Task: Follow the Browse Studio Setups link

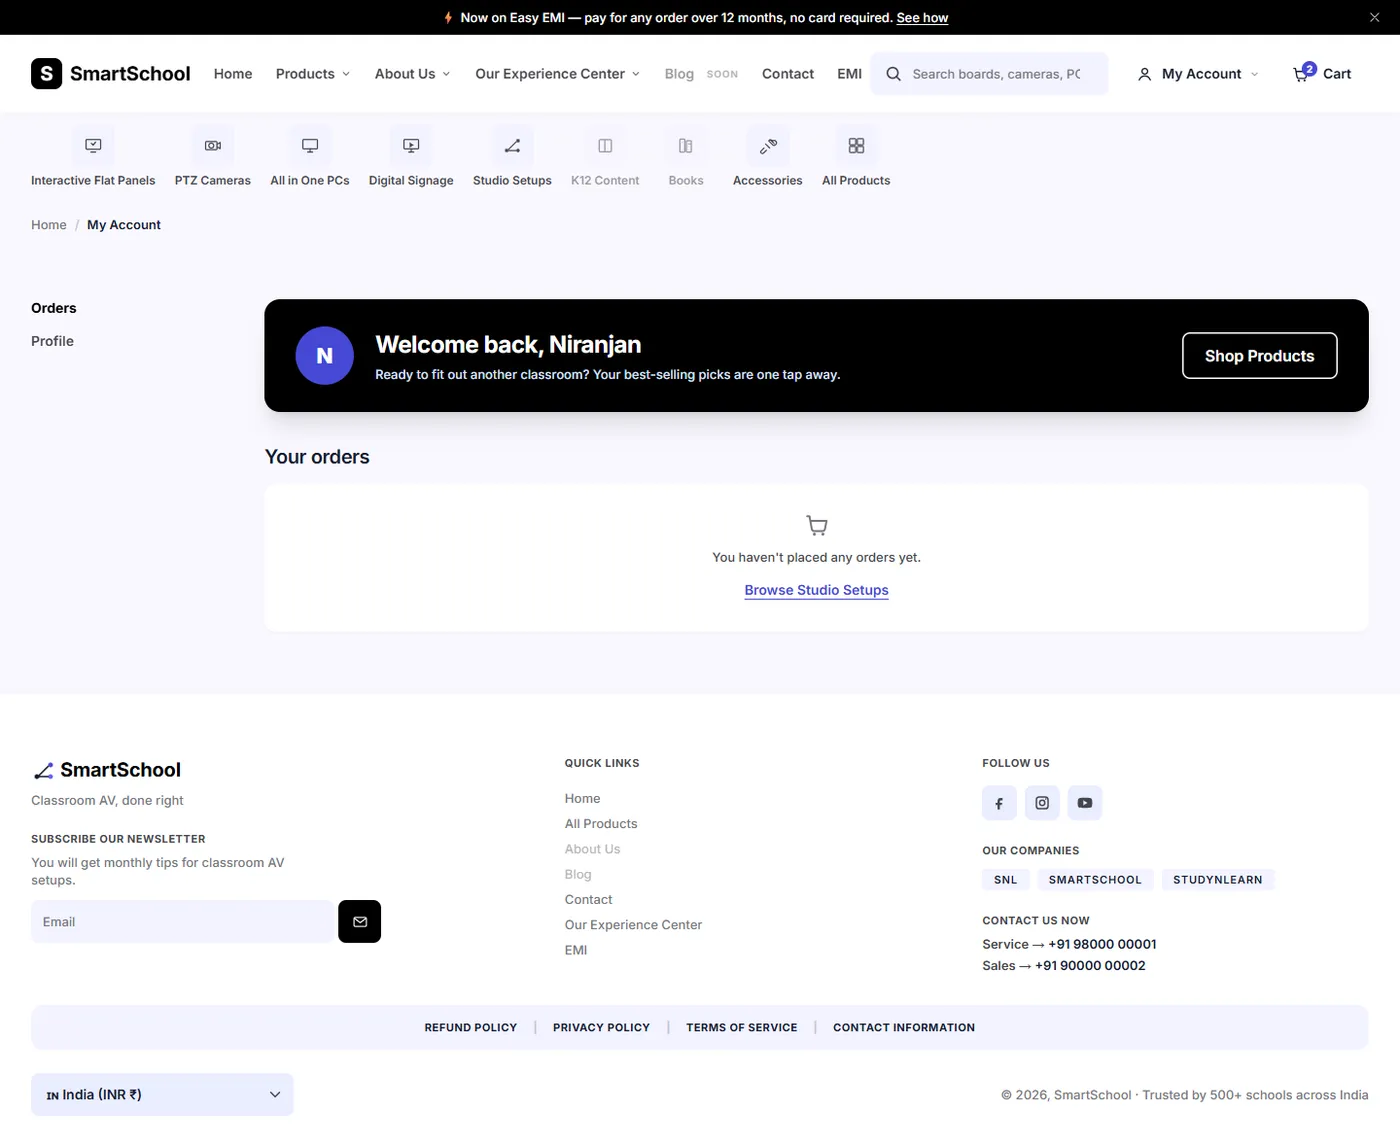Action: tap(816, 590)
